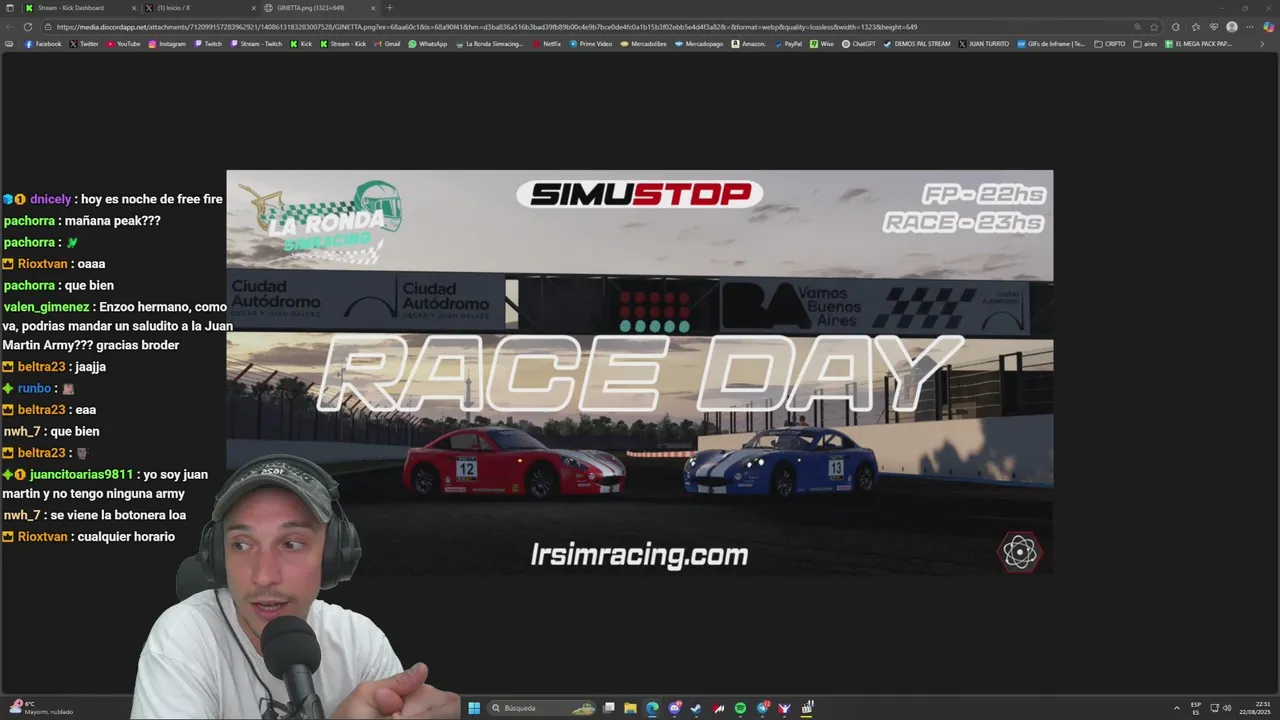Go back to the previous page
This screenshot has width=1280, height=720.
coord(9,27)
